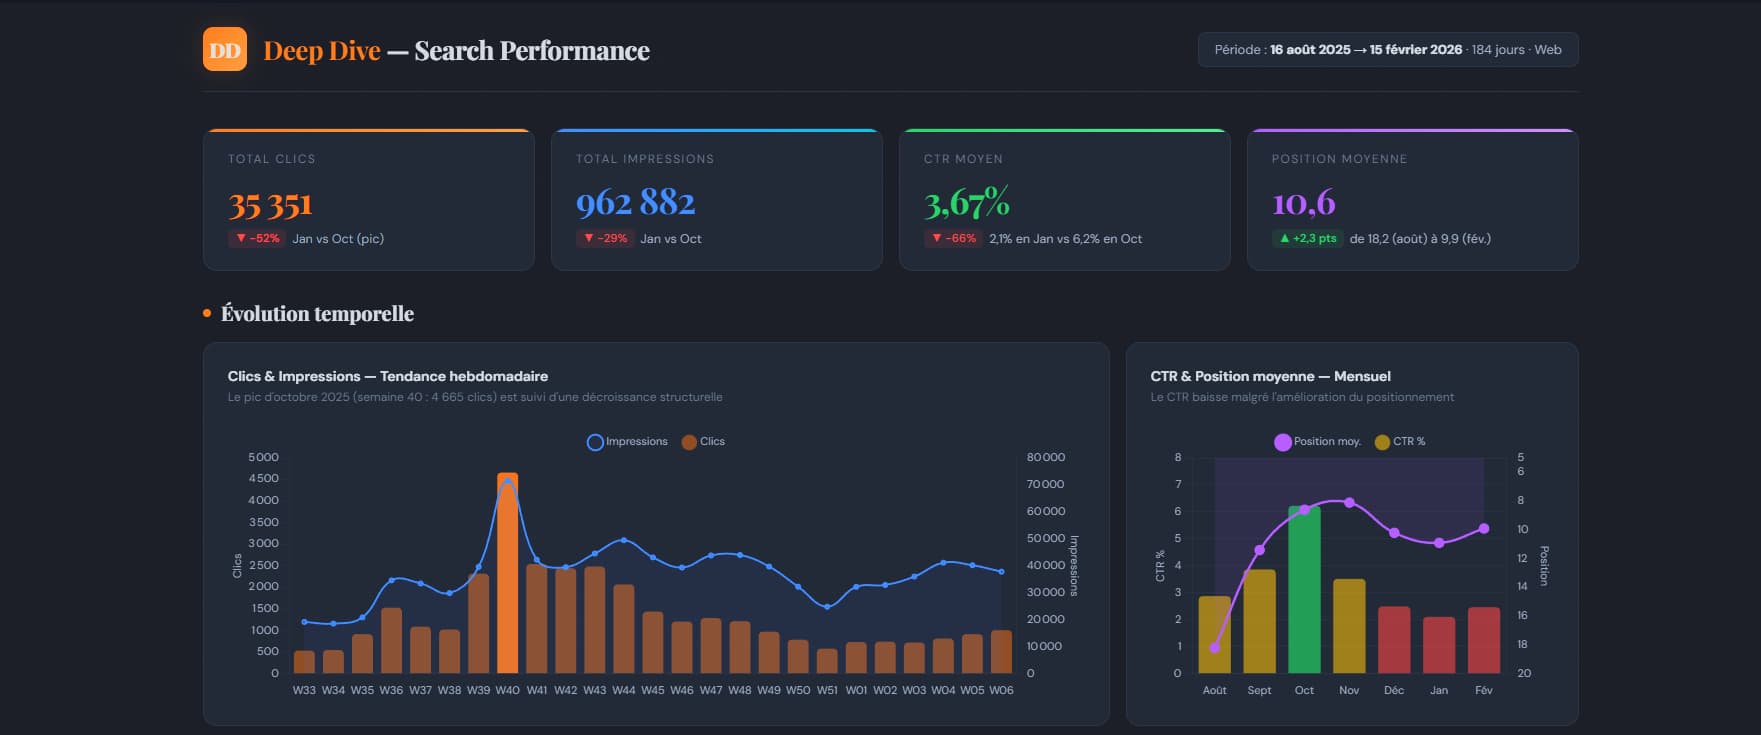1761x735 pixels.
Task: Open the Période date range selector
Action: point(1387,50)
